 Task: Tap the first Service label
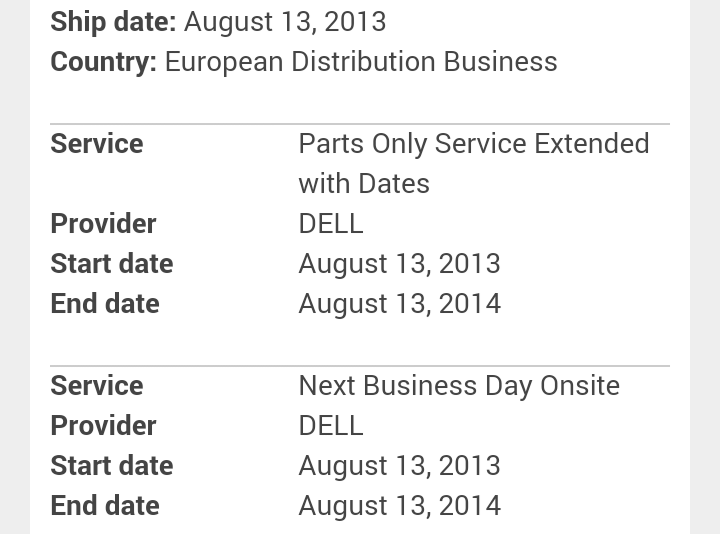point(97,144)
